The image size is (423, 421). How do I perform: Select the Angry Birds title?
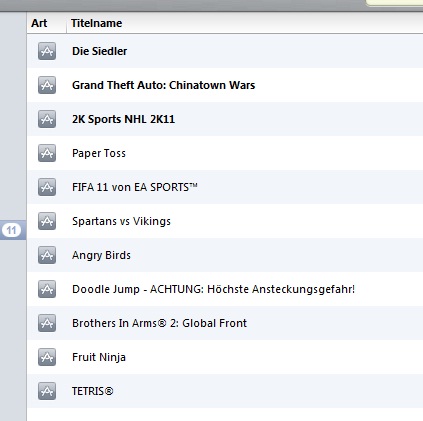[101, 255]
